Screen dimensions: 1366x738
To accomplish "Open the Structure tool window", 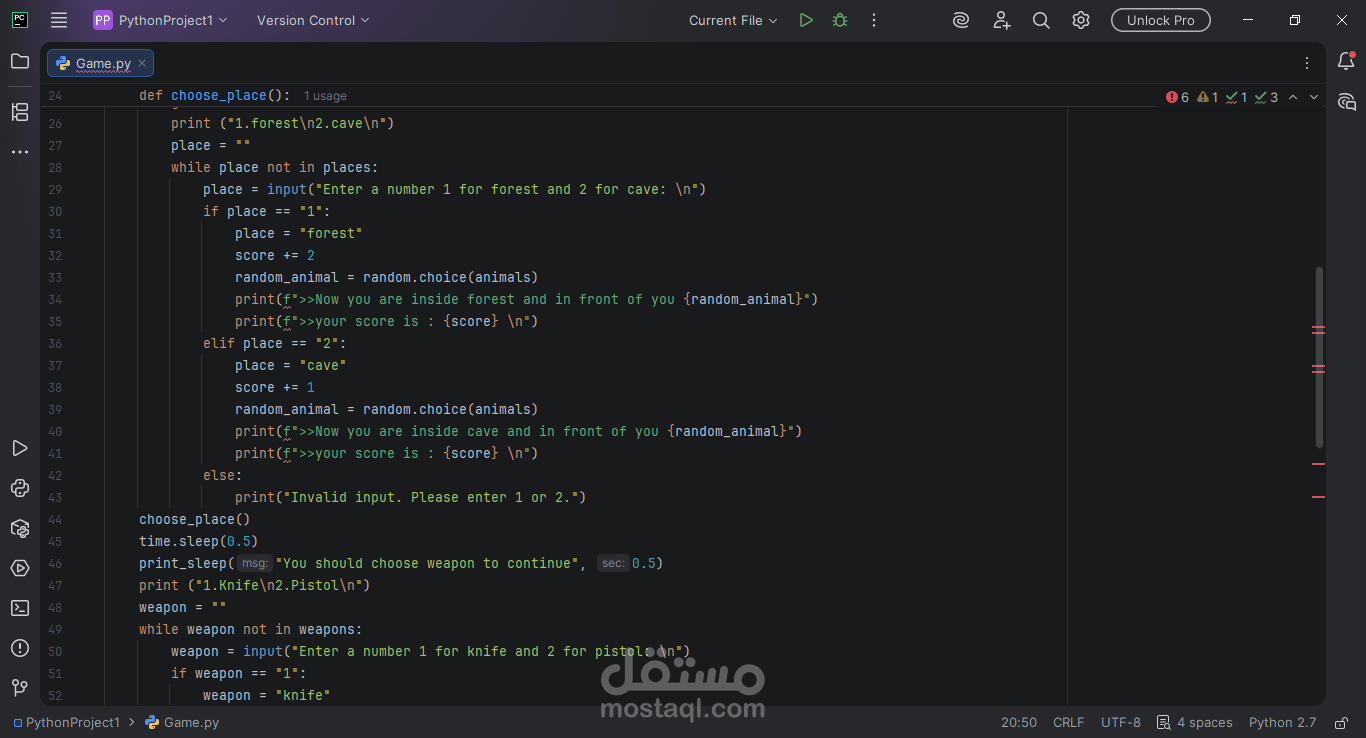I will [20, 112].
